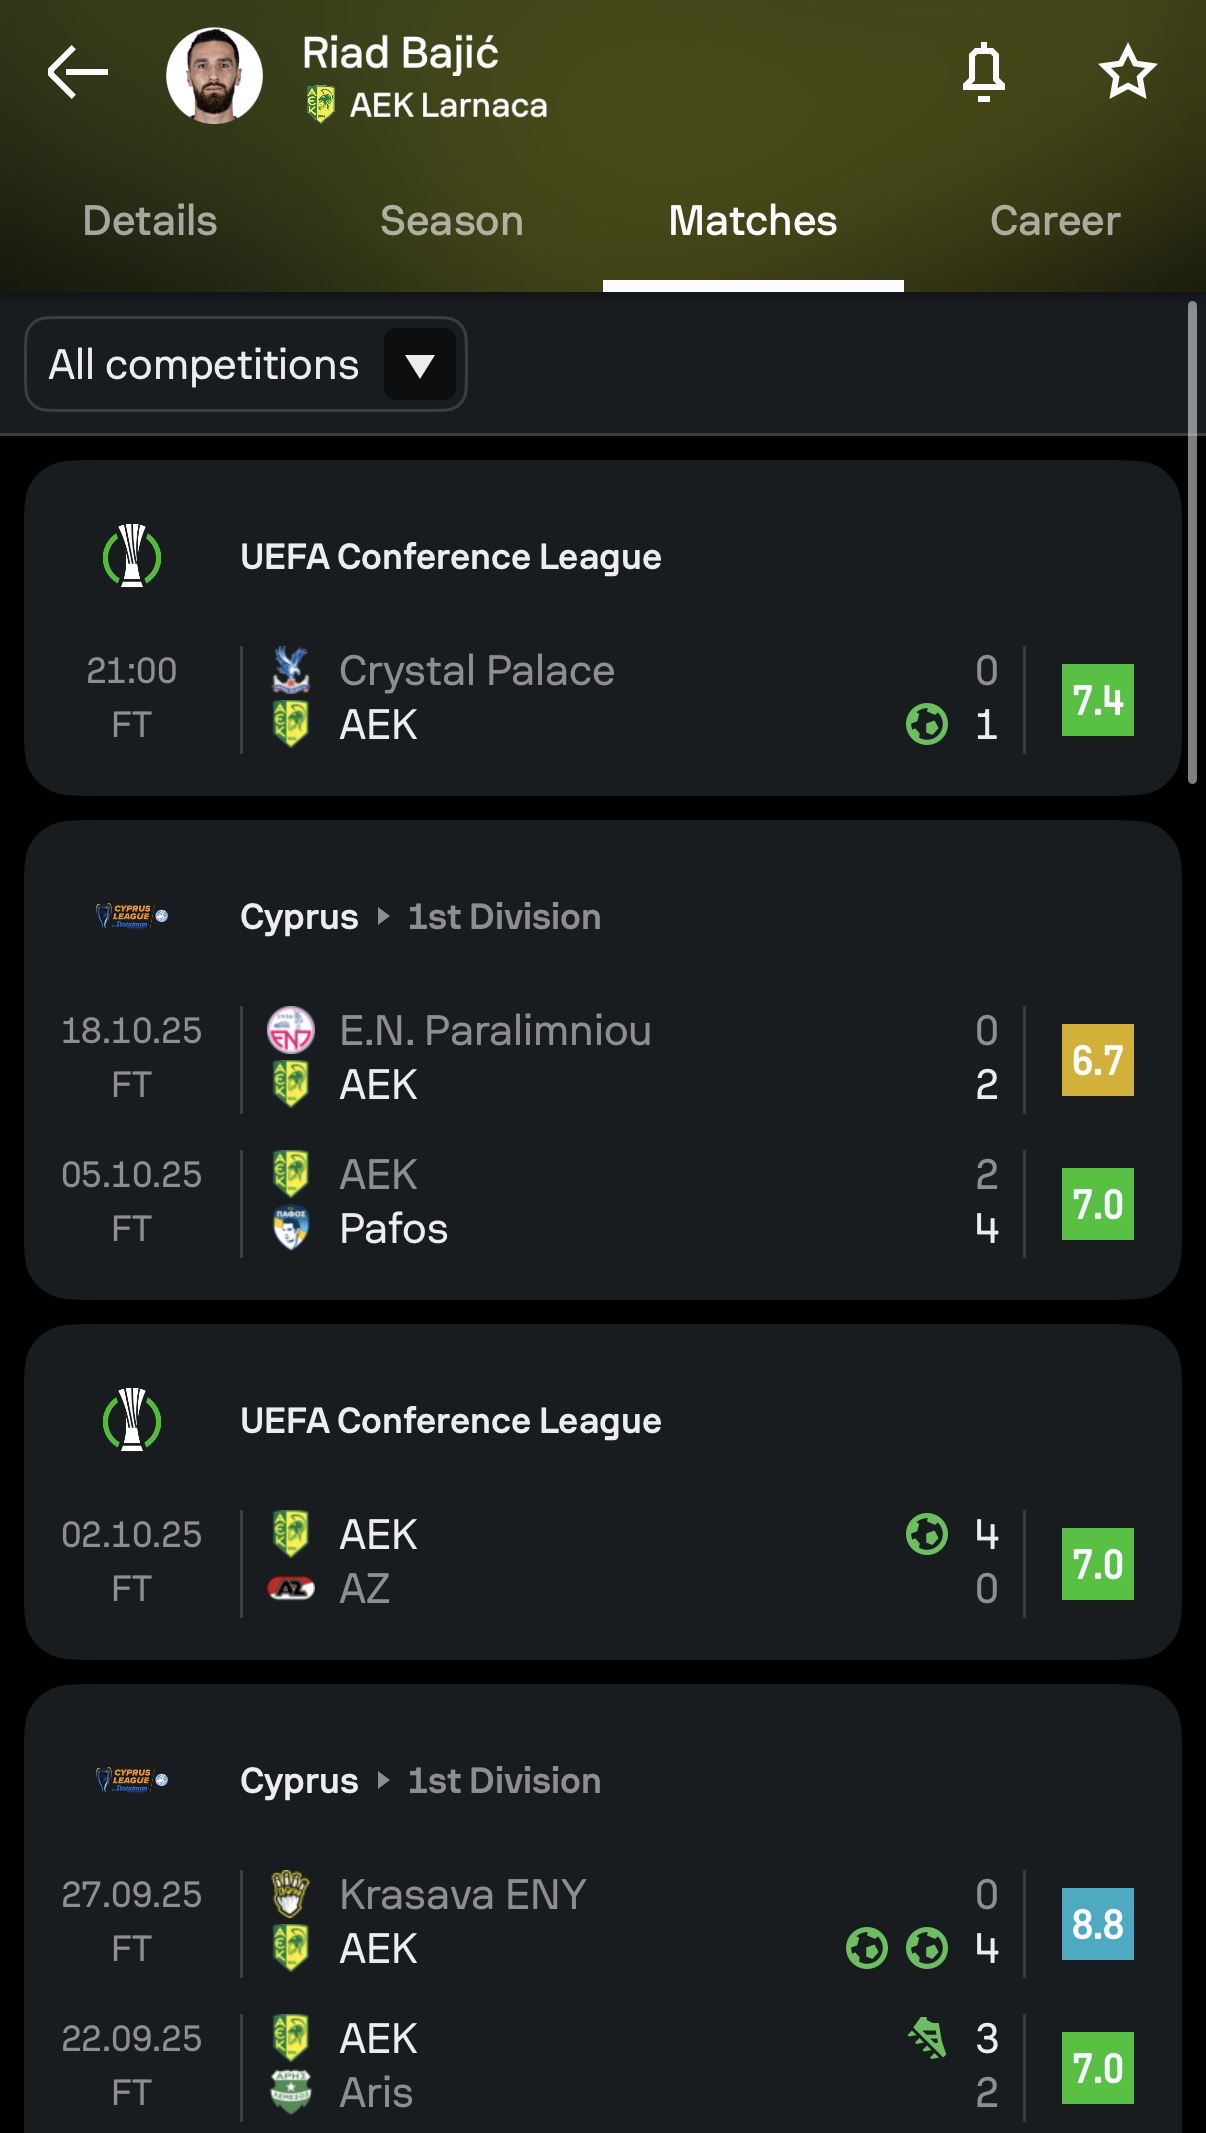Tap the AEK Larnaca team crest

point(320,105)
